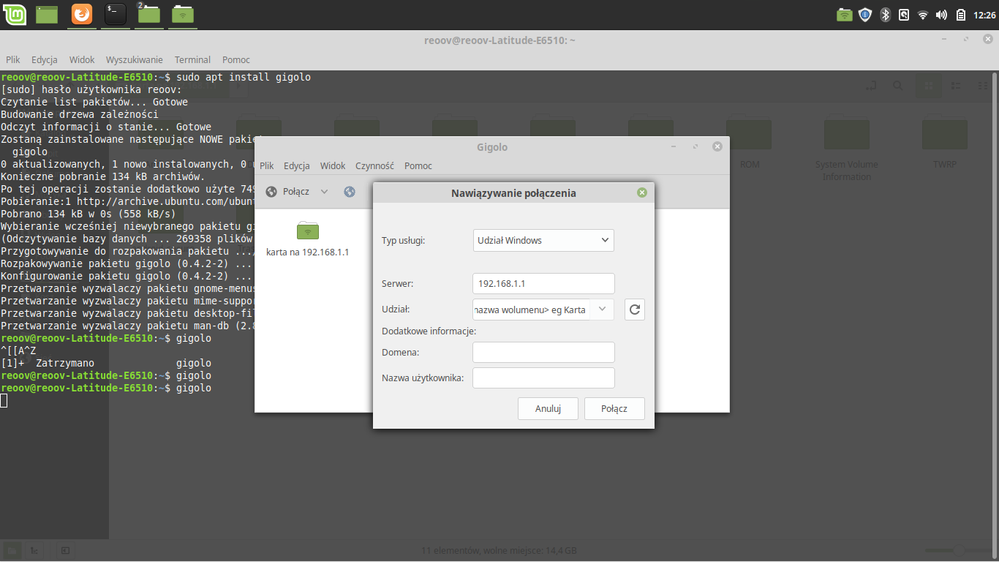Open the Bluetooth tray indicator
Screen dimensions: 999x562
point(885,15)
